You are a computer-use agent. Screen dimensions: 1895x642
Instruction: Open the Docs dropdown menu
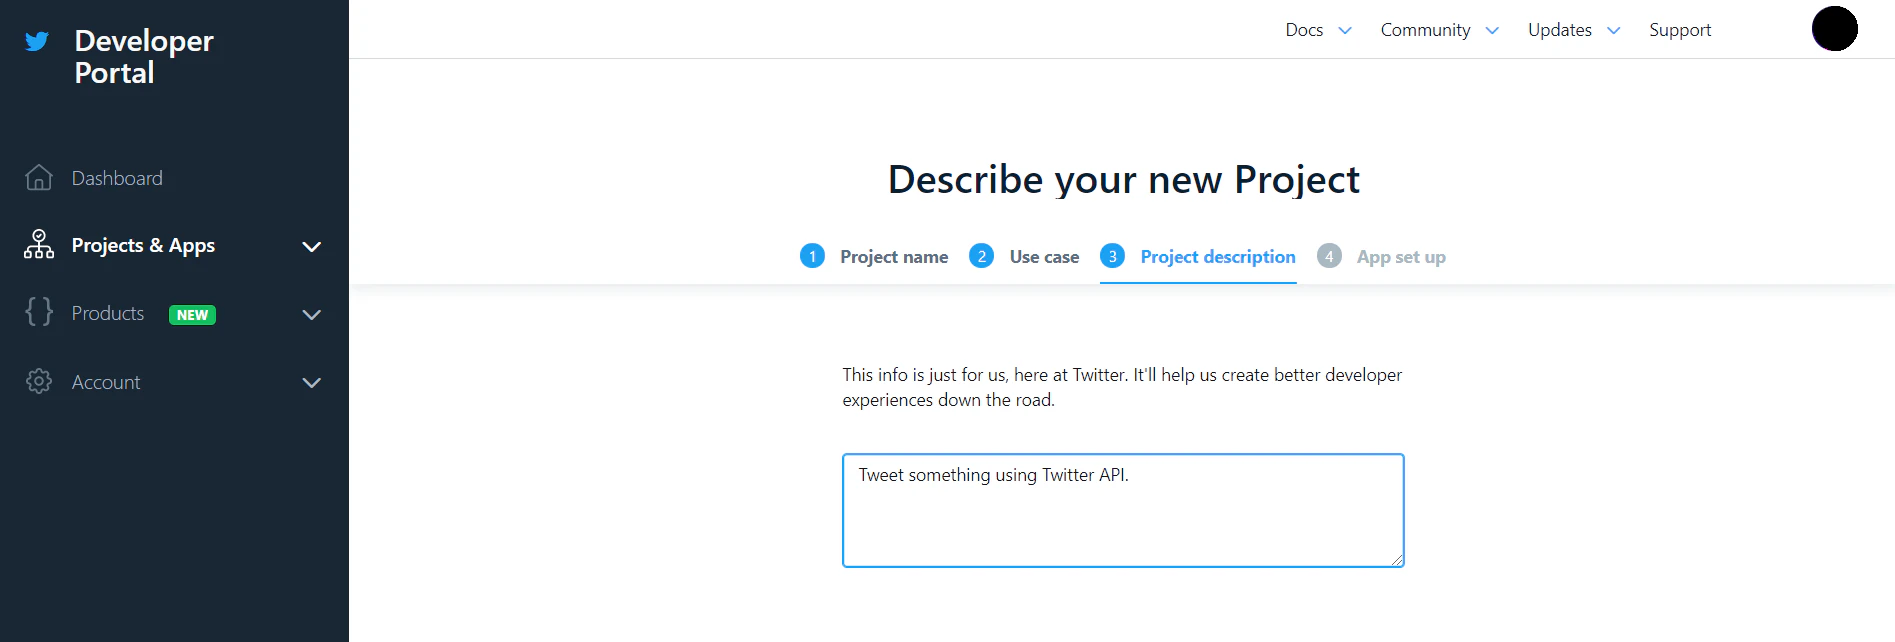click(x=1318, y=30)
